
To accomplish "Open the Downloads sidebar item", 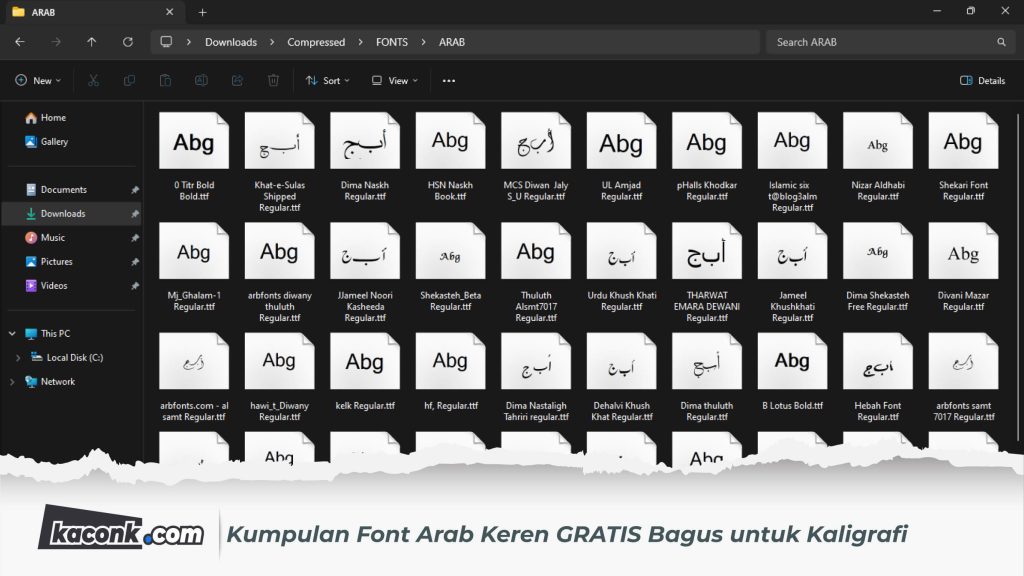I will [72, 214].
